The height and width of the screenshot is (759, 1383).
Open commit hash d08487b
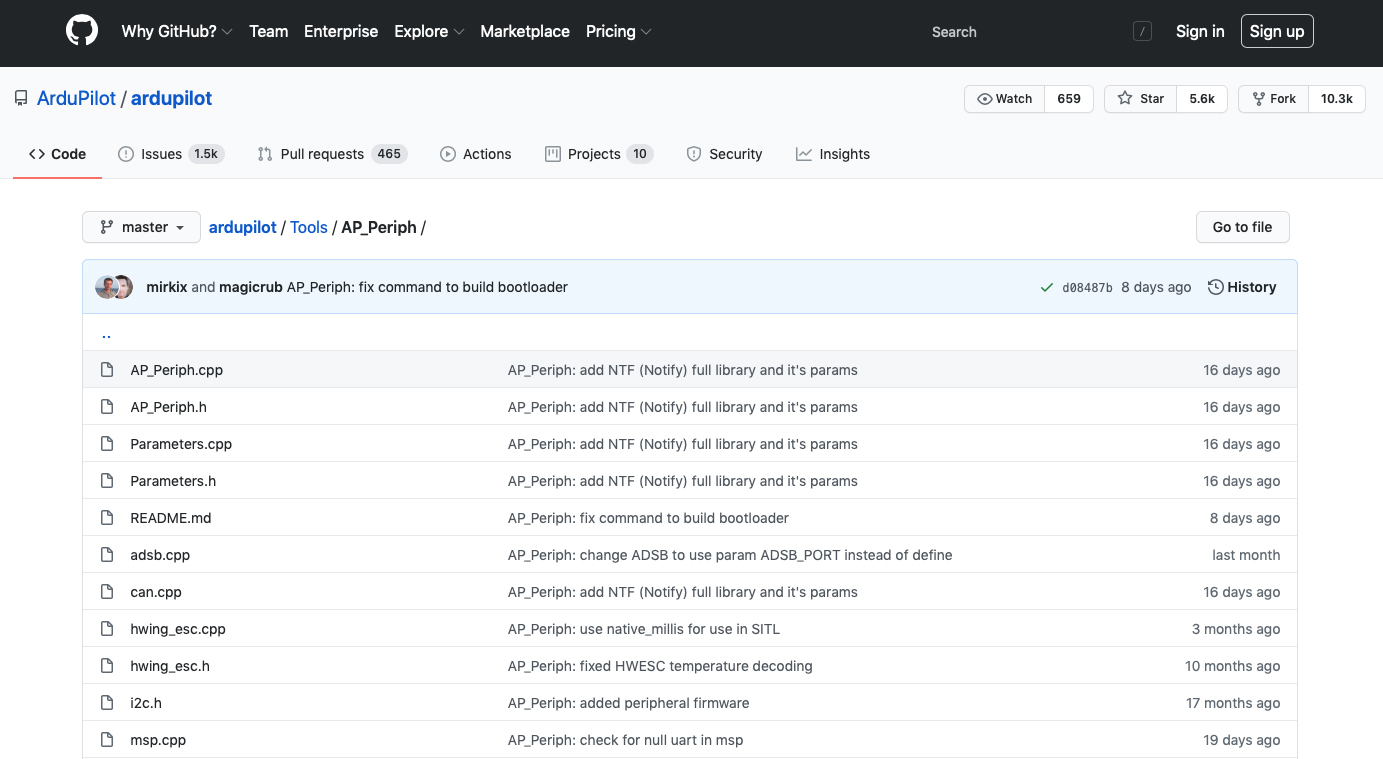click(x=1087, y=287)
